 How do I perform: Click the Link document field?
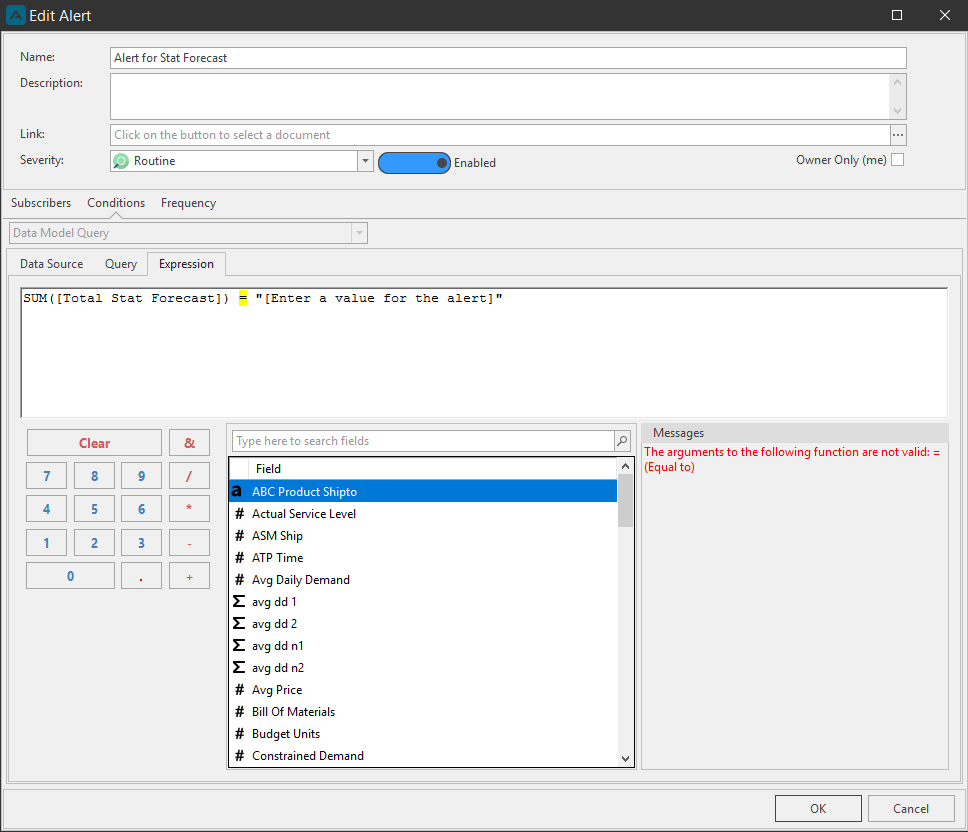click(500, 135)
